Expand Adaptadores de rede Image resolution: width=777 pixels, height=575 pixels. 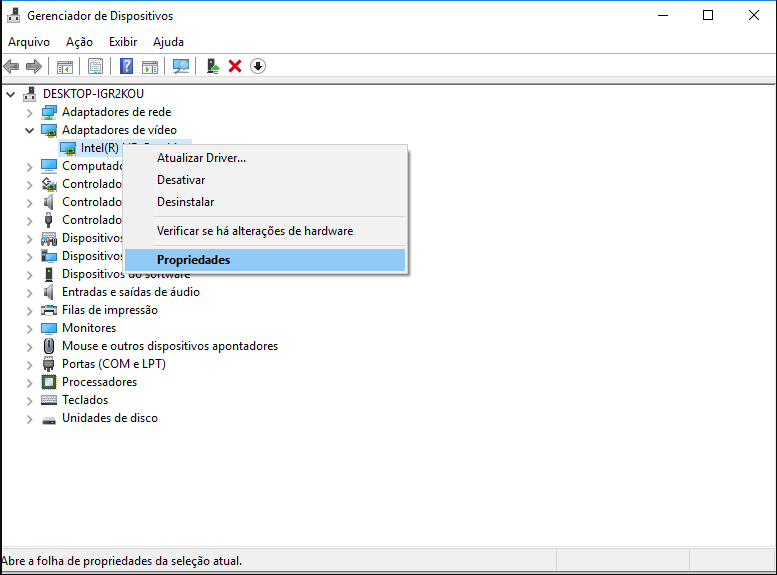(30, 113)
